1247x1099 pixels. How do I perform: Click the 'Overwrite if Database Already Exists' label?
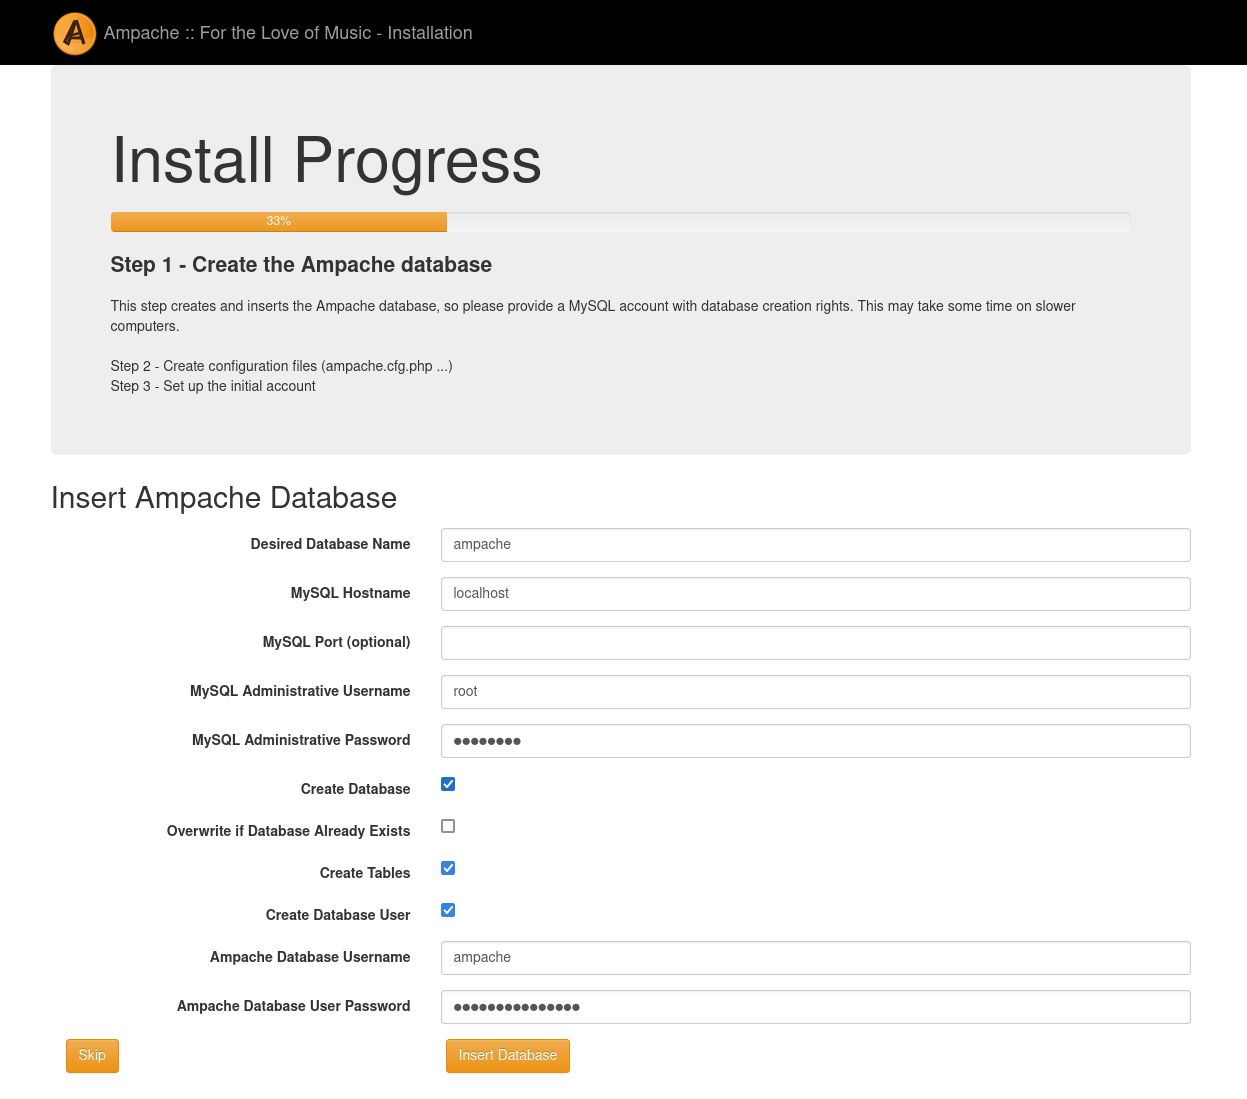[288, 831]
